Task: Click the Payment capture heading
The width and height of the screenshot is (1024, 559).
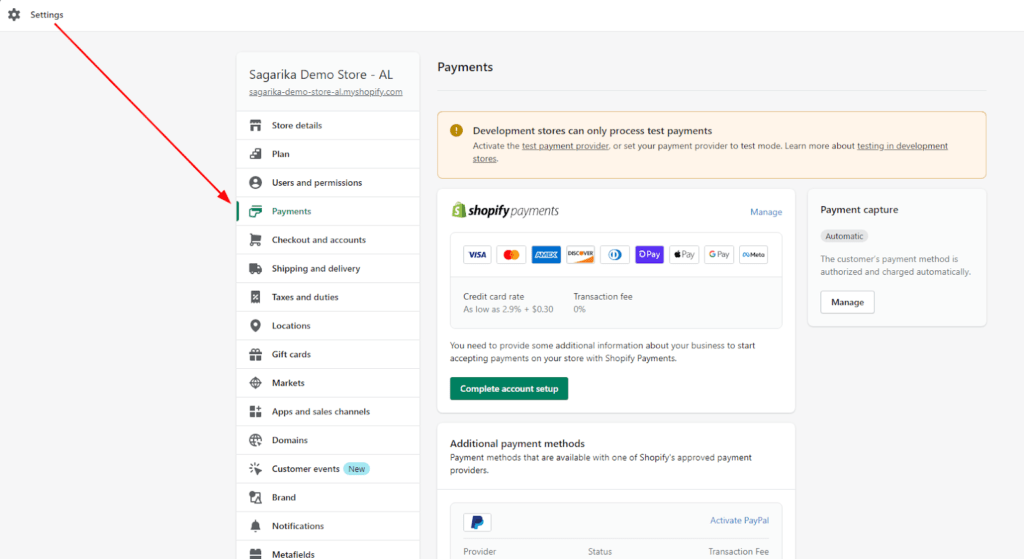Action: (x=859, y=210)
